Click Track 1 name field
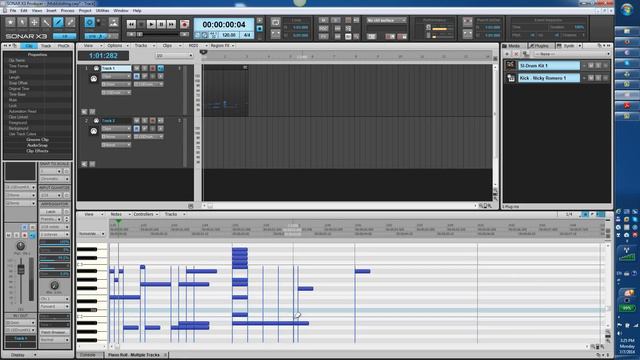This screenshot has height=360, width=640. tap(116, 68)
